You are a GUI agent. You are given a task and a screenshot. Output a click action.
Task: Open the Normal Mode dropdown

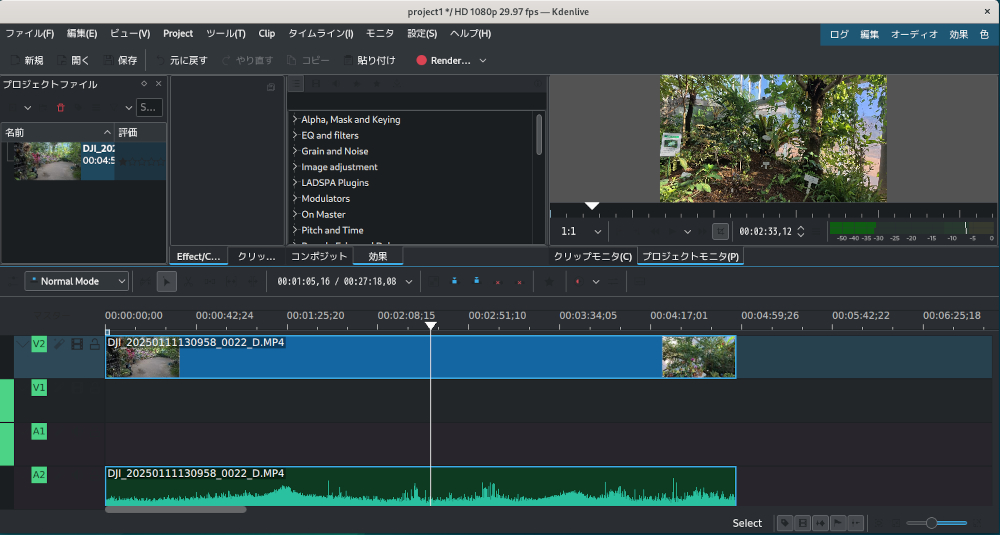77,282
